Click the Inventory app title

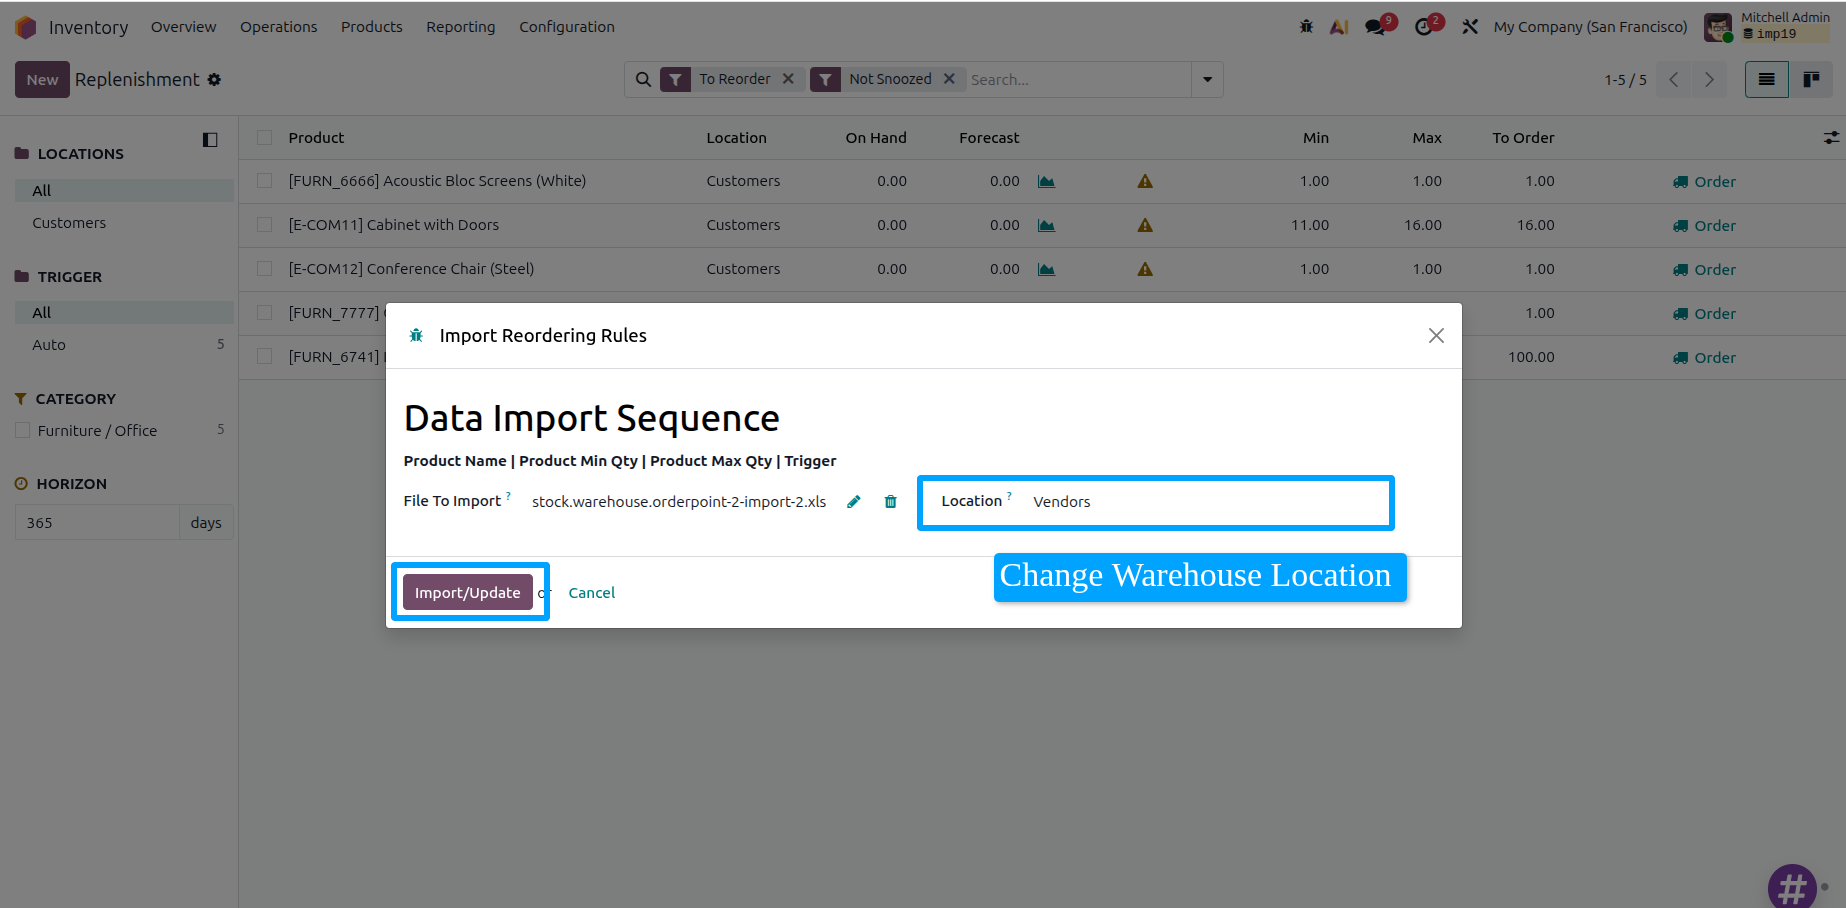(x=88, y=27)
